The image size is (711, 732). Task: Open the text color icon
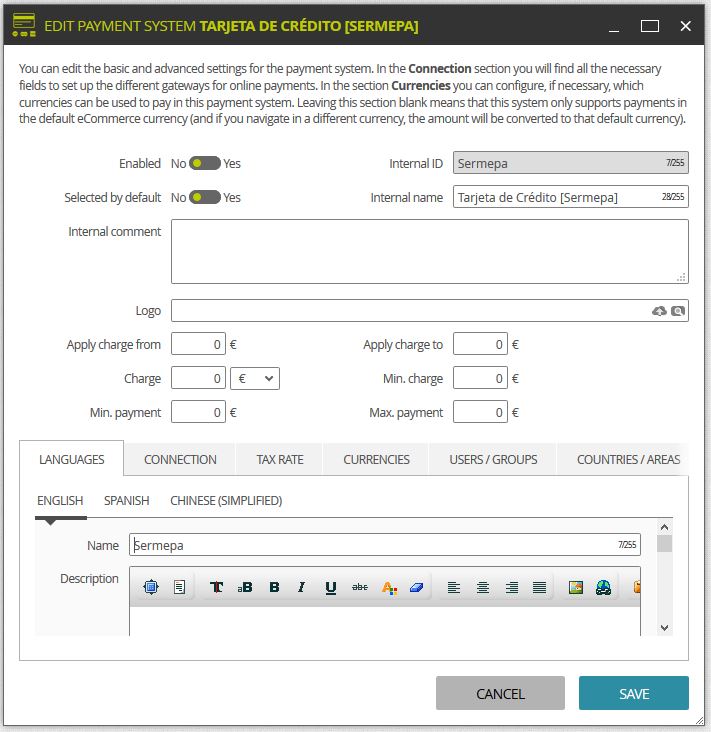click(389, 587)
